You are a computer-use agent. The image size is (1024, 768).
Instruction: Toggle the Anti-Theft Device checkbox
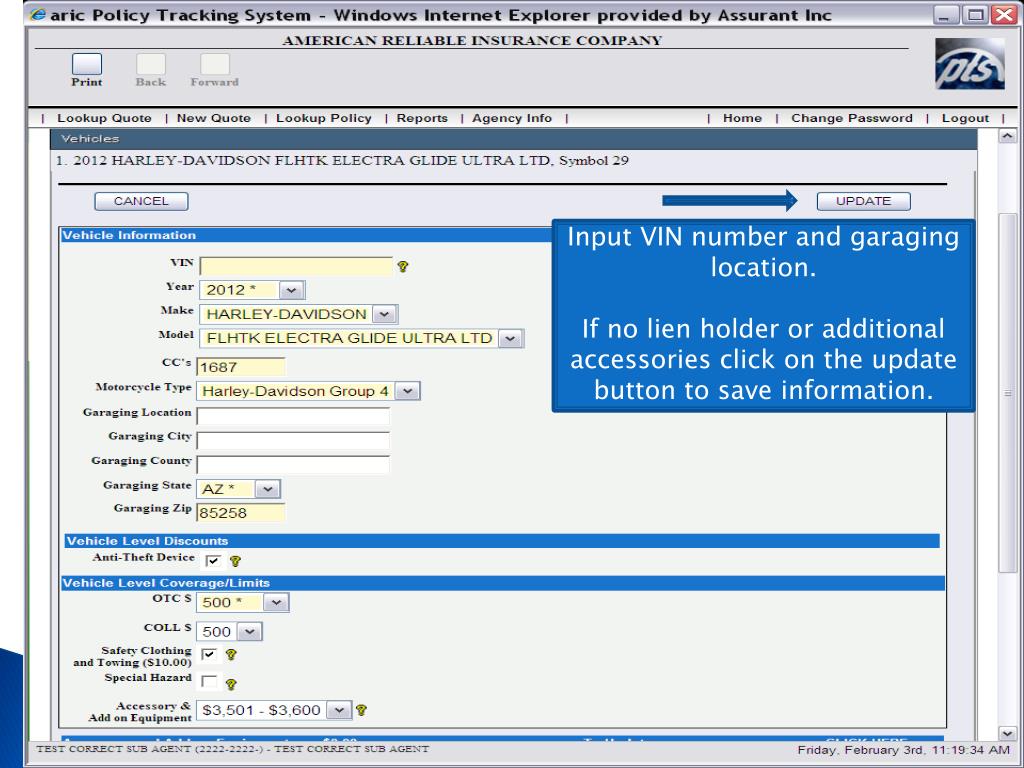[x=213, y=561]
